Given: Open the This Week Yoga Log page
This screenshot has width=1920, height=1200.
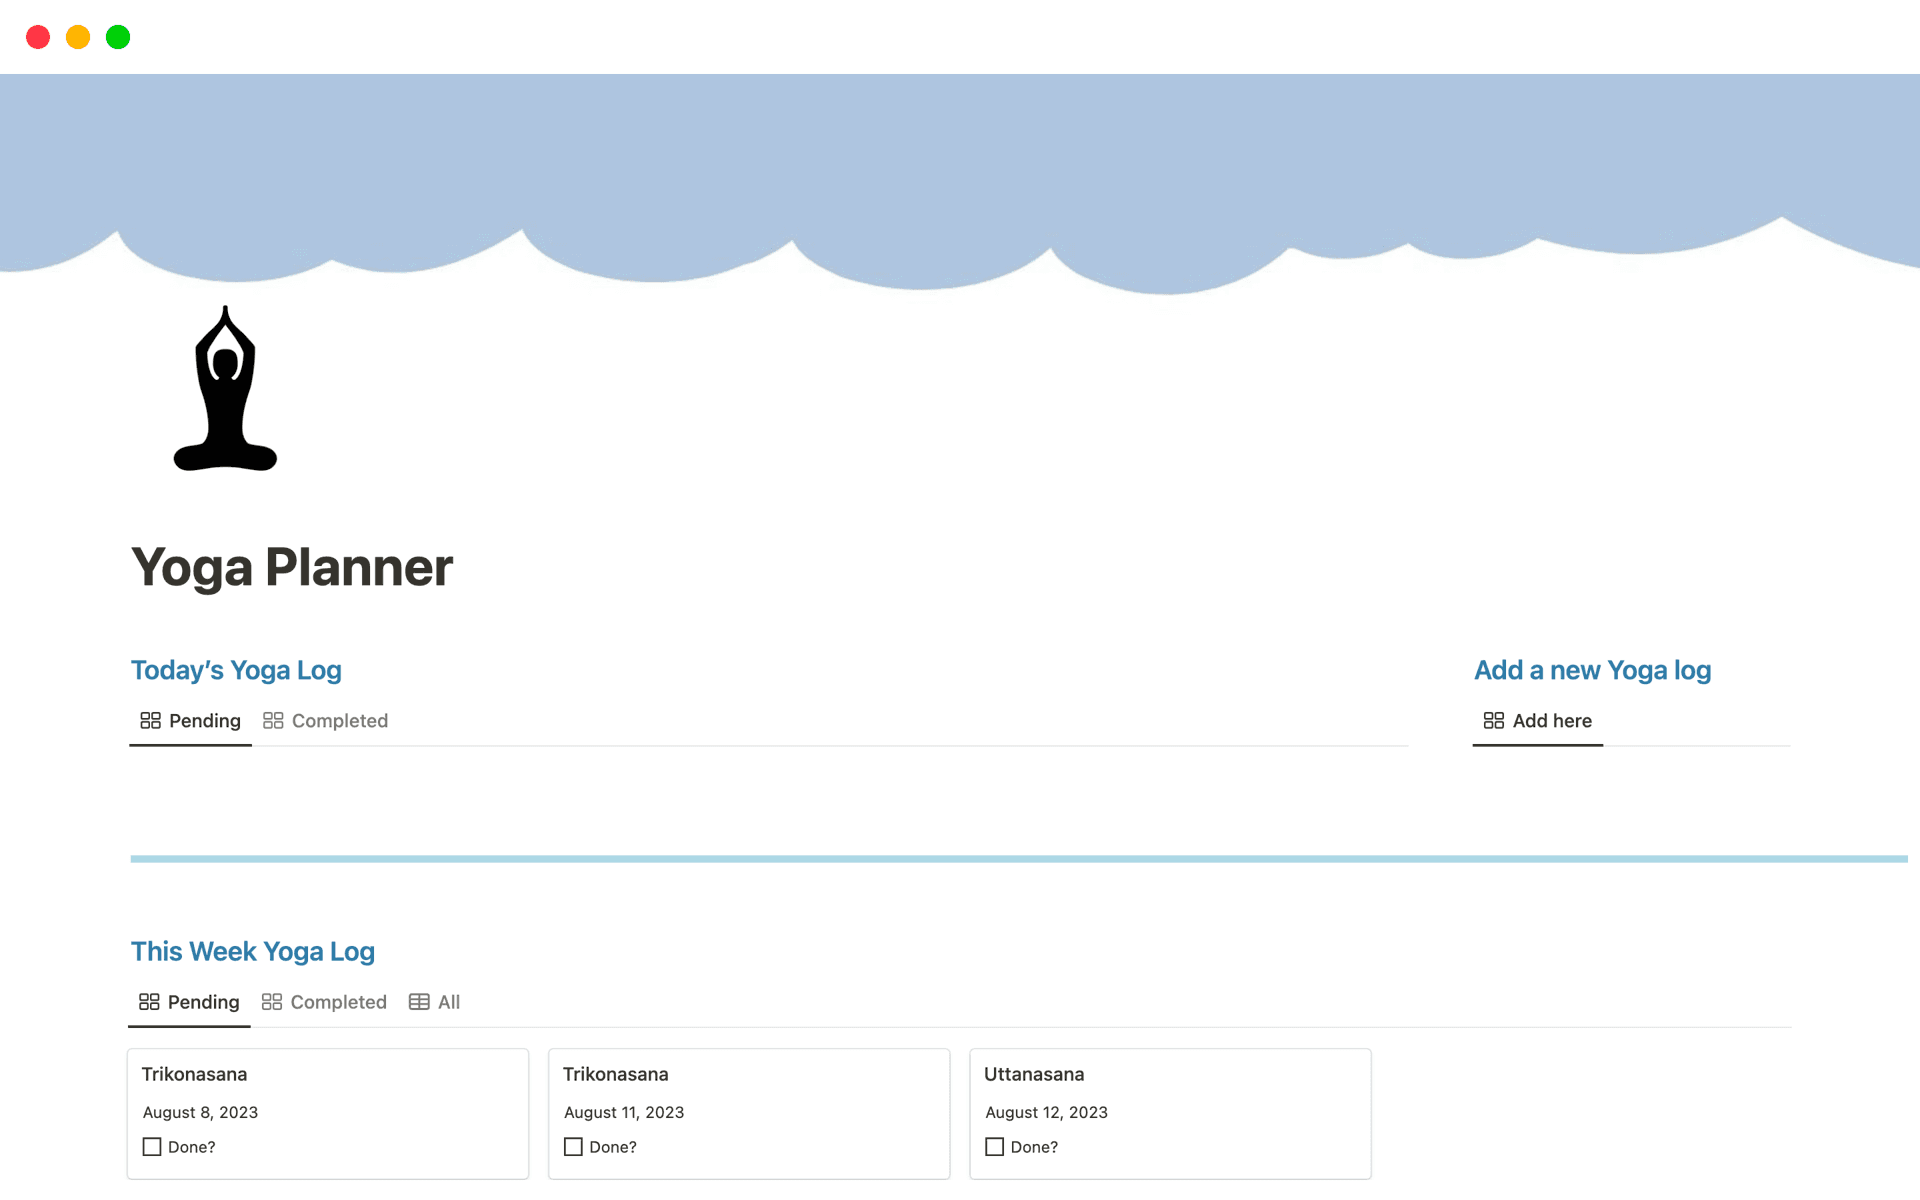Looking at the screenshot, I should point(253,951).
